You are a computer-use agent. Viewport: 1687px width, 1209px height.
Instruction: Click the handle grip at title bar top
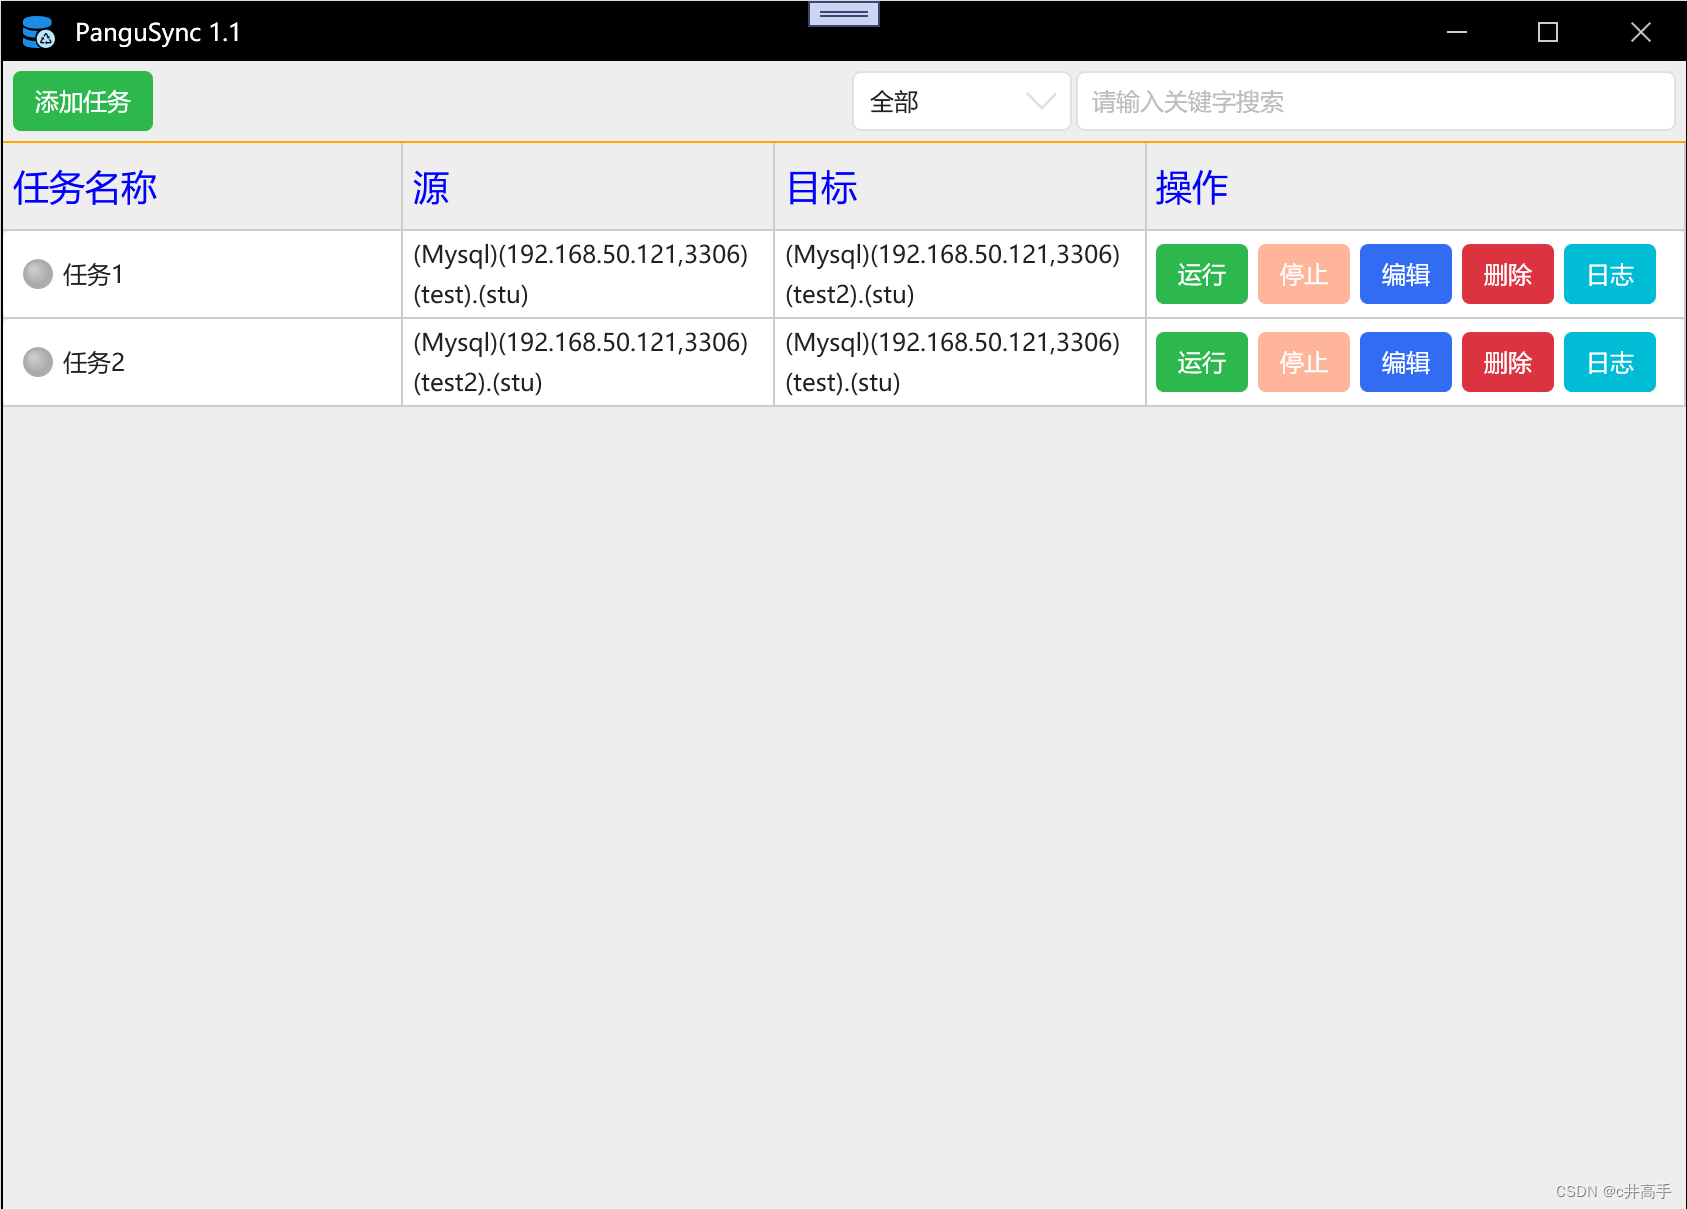click(844, 14)
